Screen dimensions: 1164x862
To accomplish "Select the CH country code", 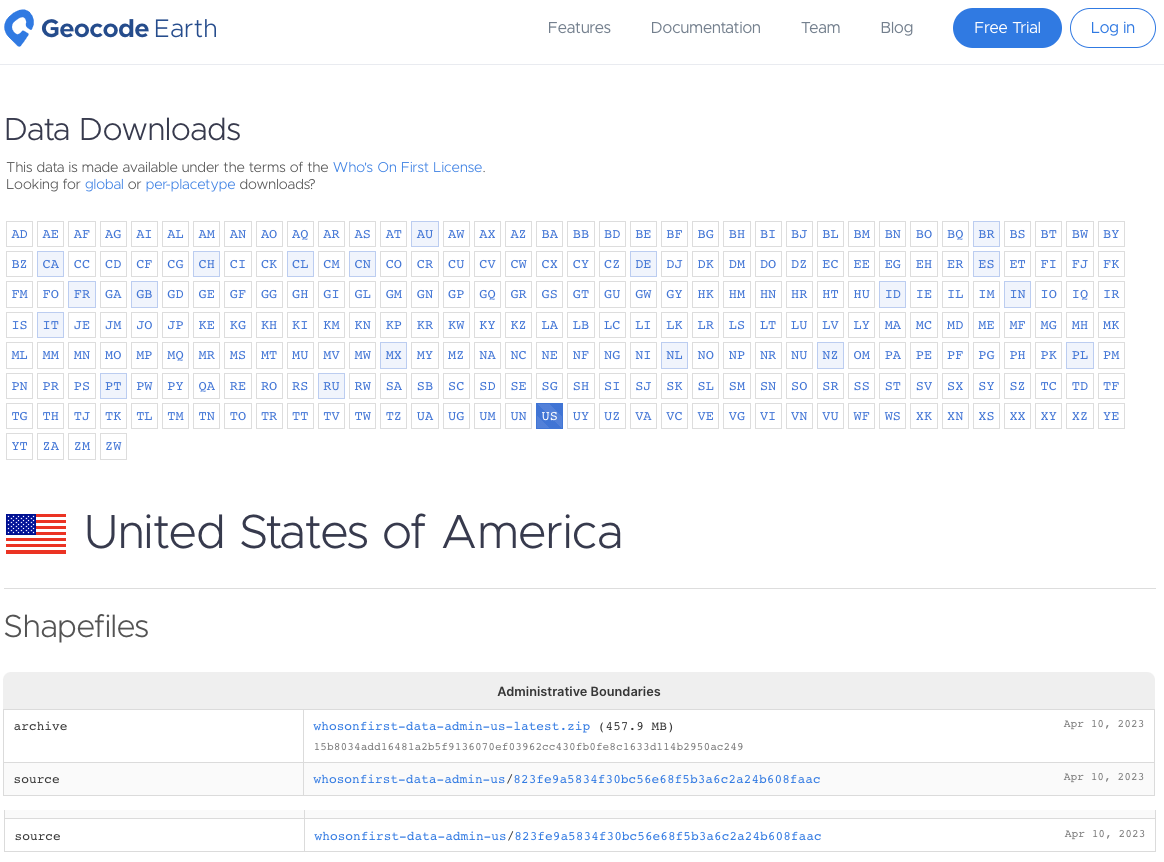I will pyautogui.click(x=206, y=264).
